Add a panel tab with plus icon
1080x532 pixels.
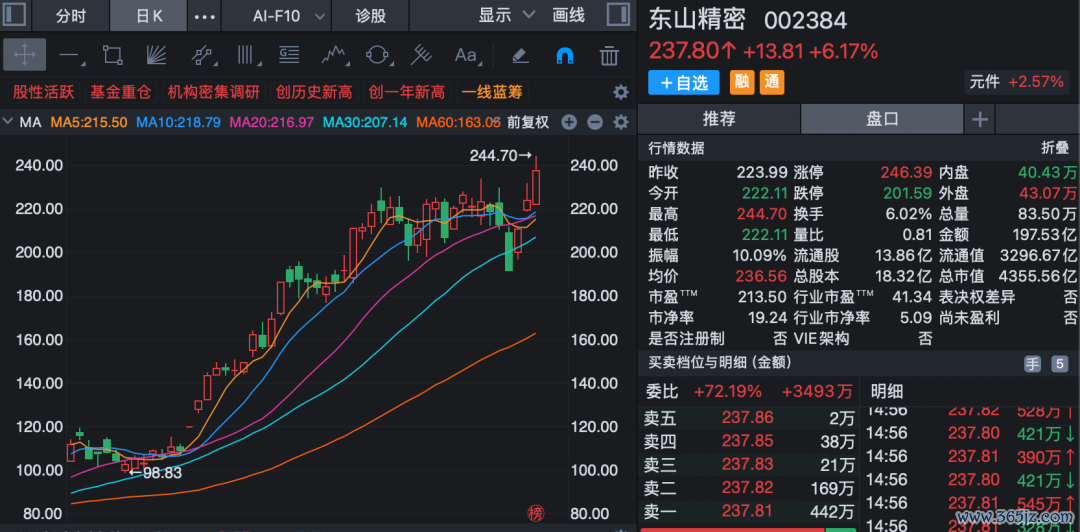[979, 120]
